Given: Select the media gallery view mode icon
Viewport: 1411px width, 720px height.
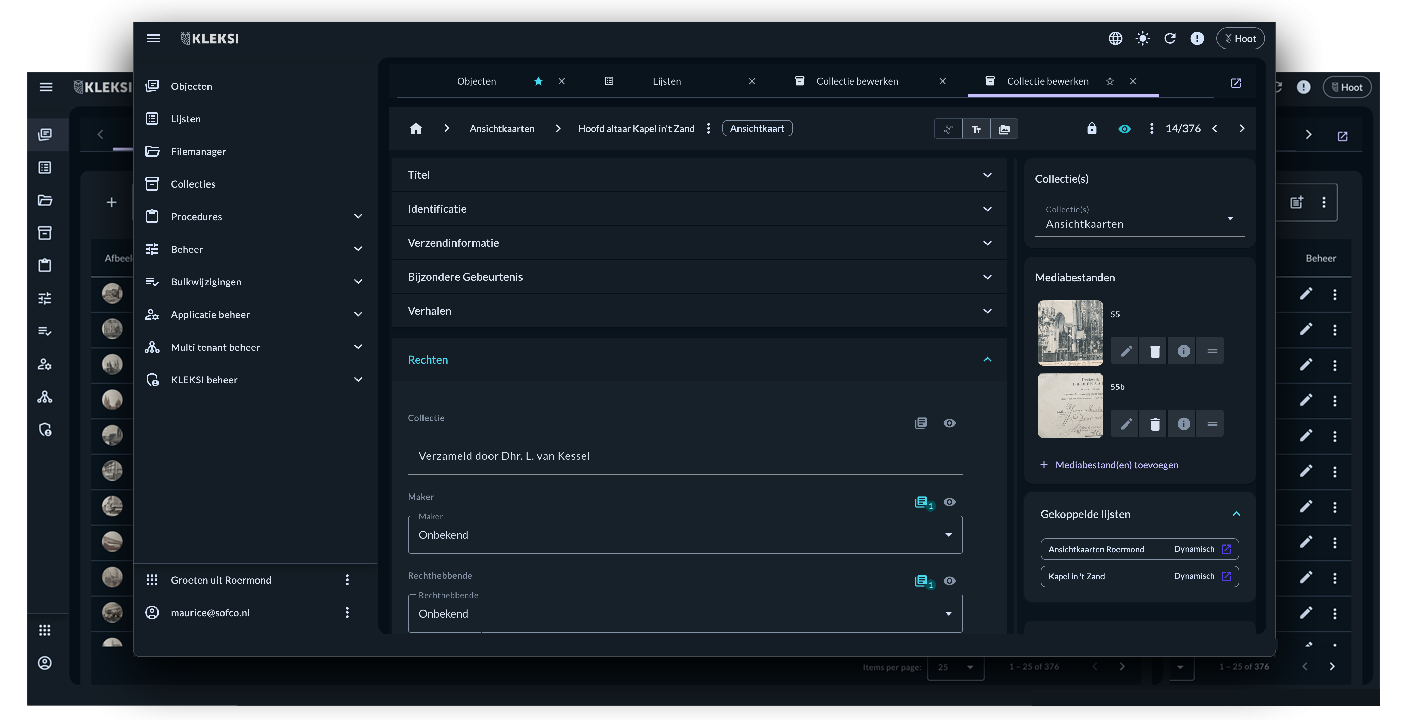Looking at the screenshot, I should (1004, 129).
